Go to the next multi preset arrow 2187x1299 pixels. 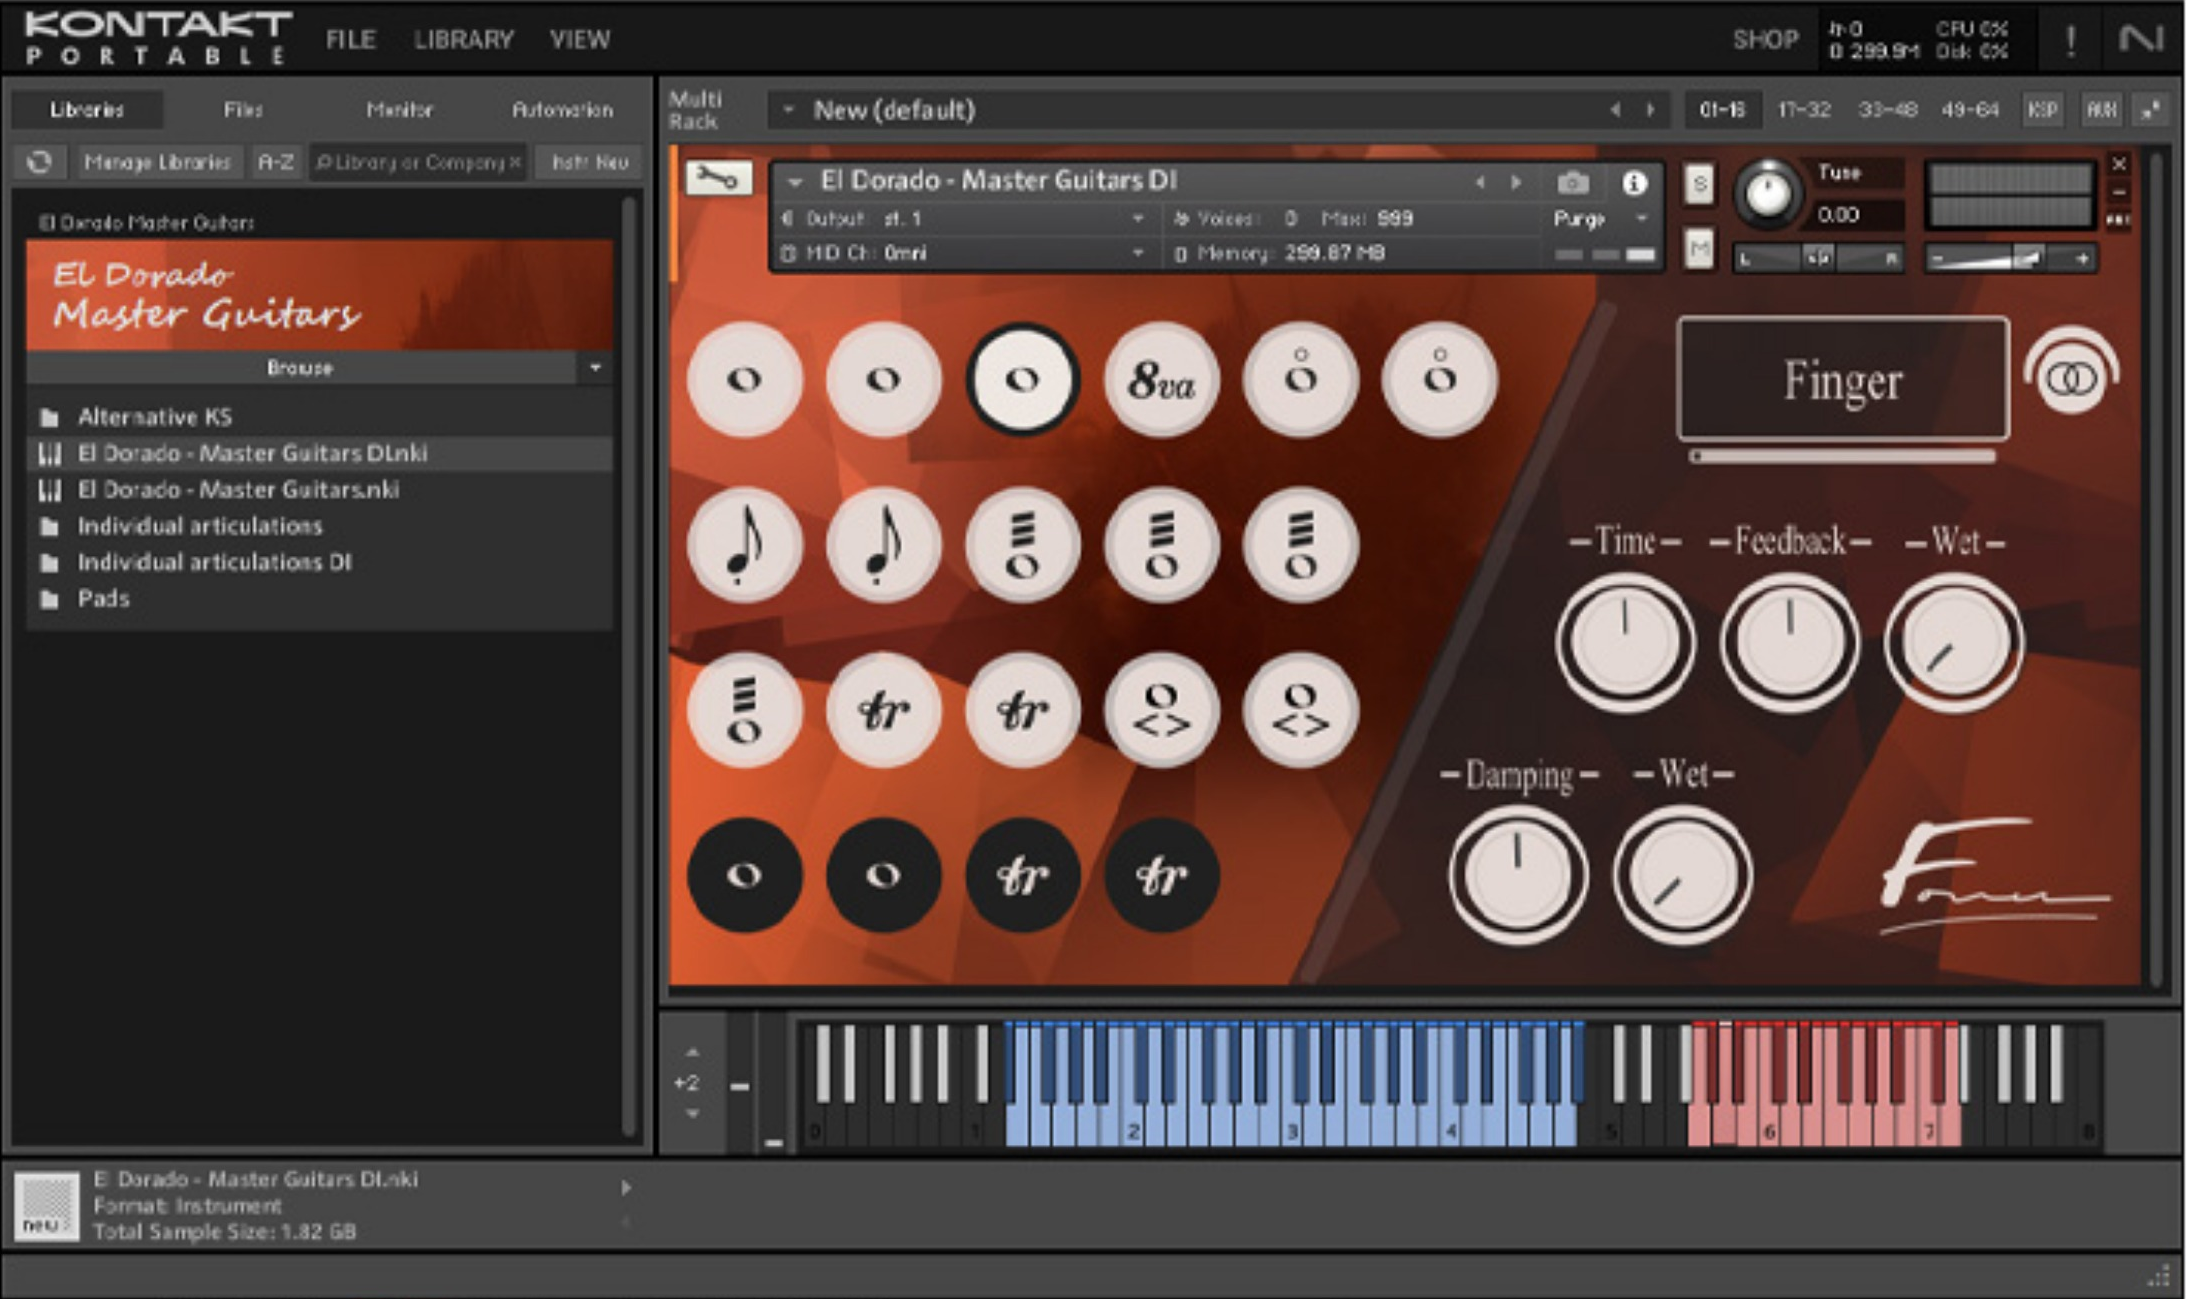pyautogui.click(x=1651, y=110)
